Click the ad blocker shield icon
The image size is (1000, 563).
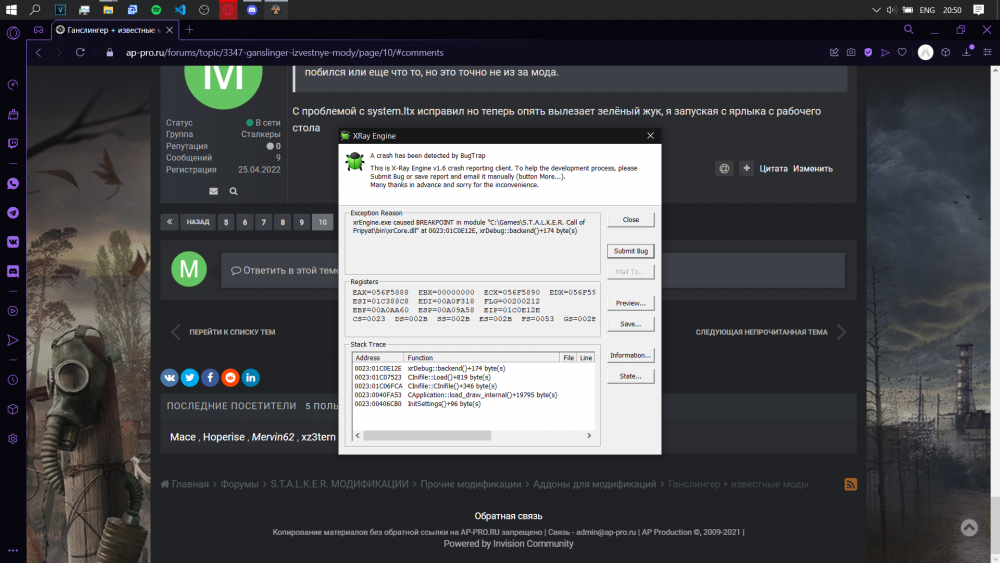(868, 52)
